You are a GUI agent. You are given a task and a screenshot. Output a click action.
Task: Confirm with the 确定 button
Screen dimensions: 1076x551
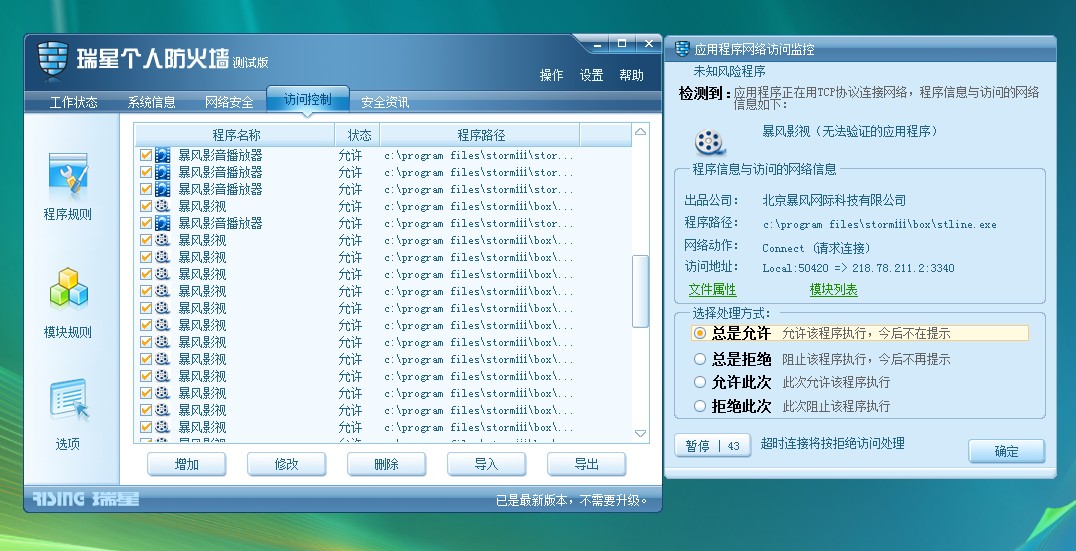(1006, 452)
